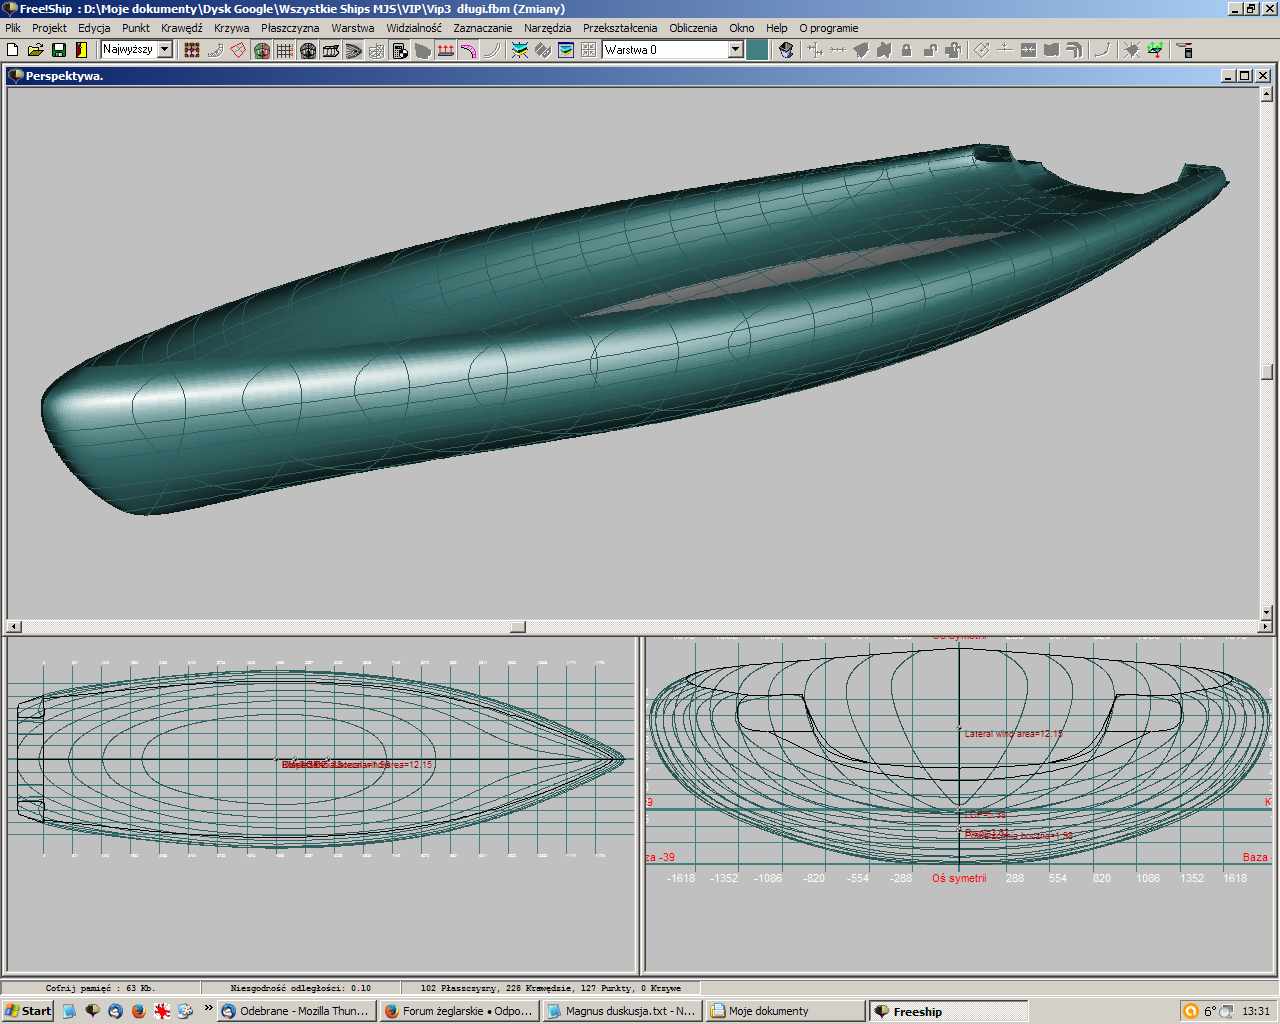The width and height of the screenshot is (1280, 1024).
Task: Toggle the grid display icon
Action: 285,50
